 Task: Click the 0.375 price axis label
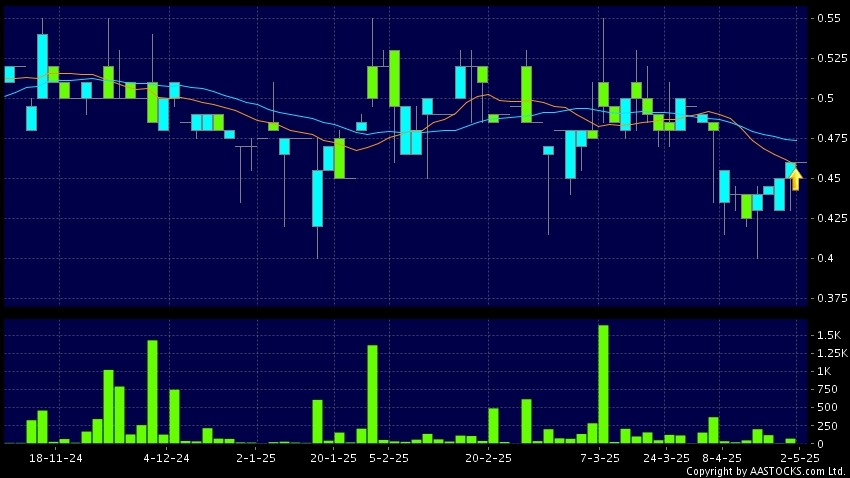pyautogui.click(x=833, y=299)
